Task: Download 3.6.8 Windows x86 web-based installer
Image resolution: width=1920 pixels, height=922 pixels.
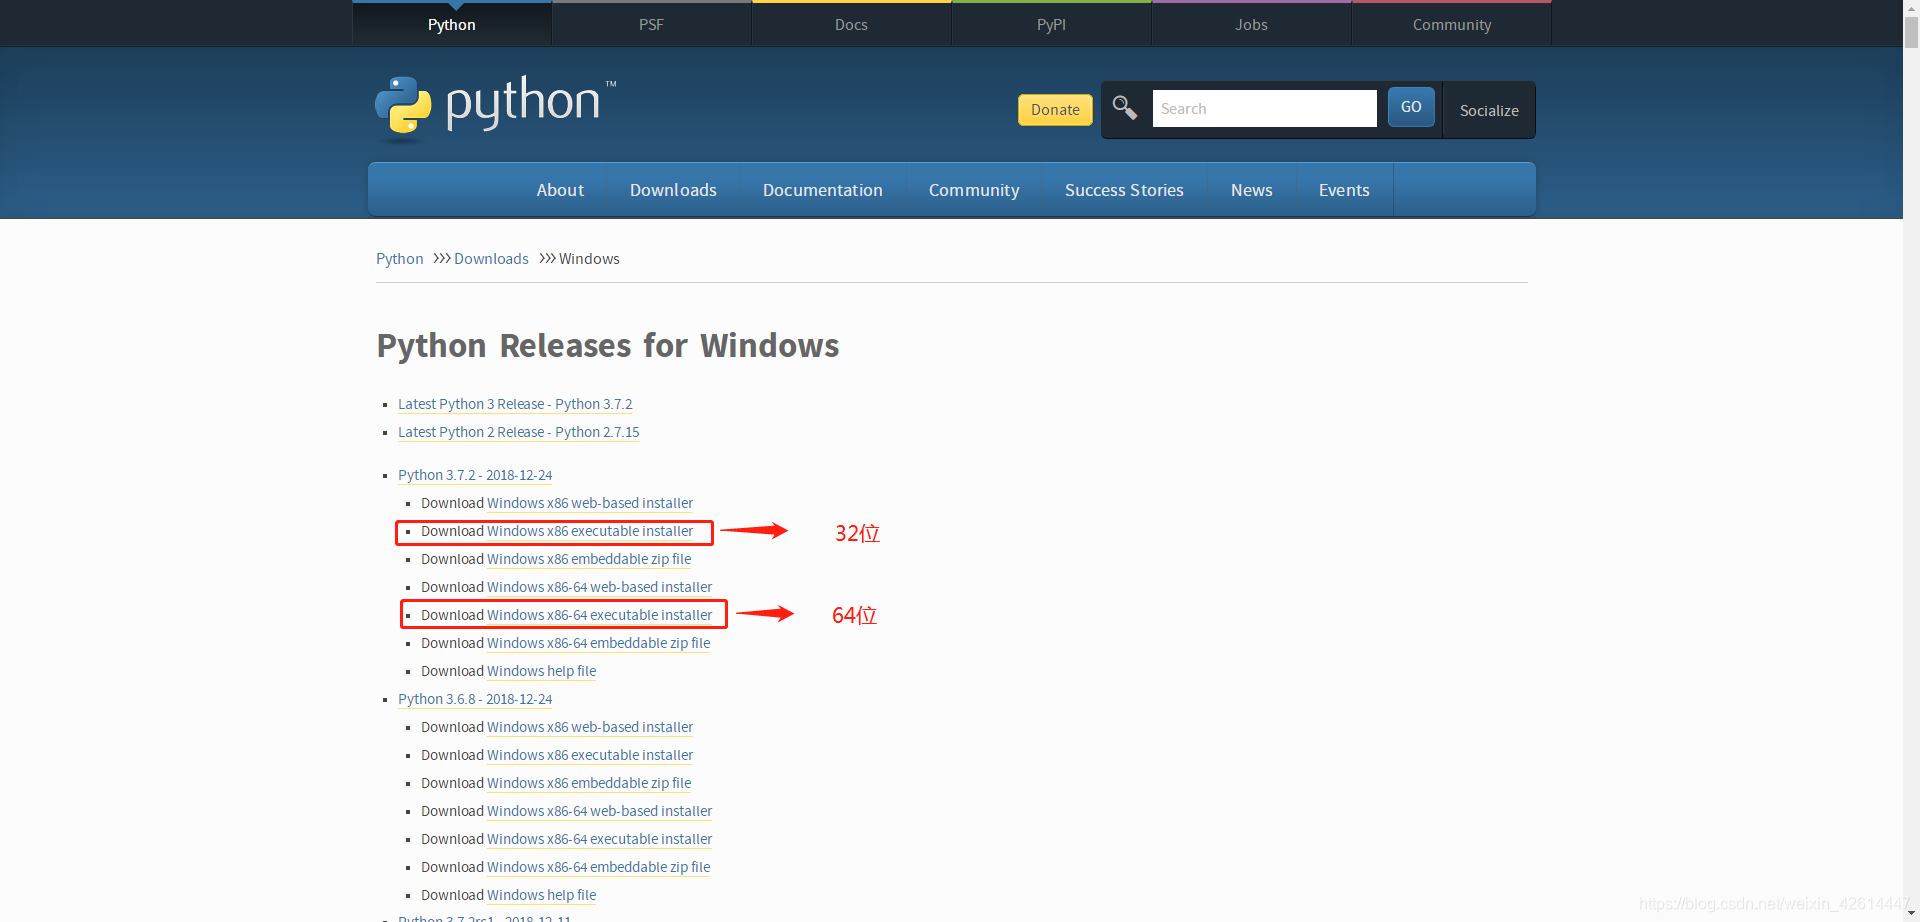Action: point(590,727)
